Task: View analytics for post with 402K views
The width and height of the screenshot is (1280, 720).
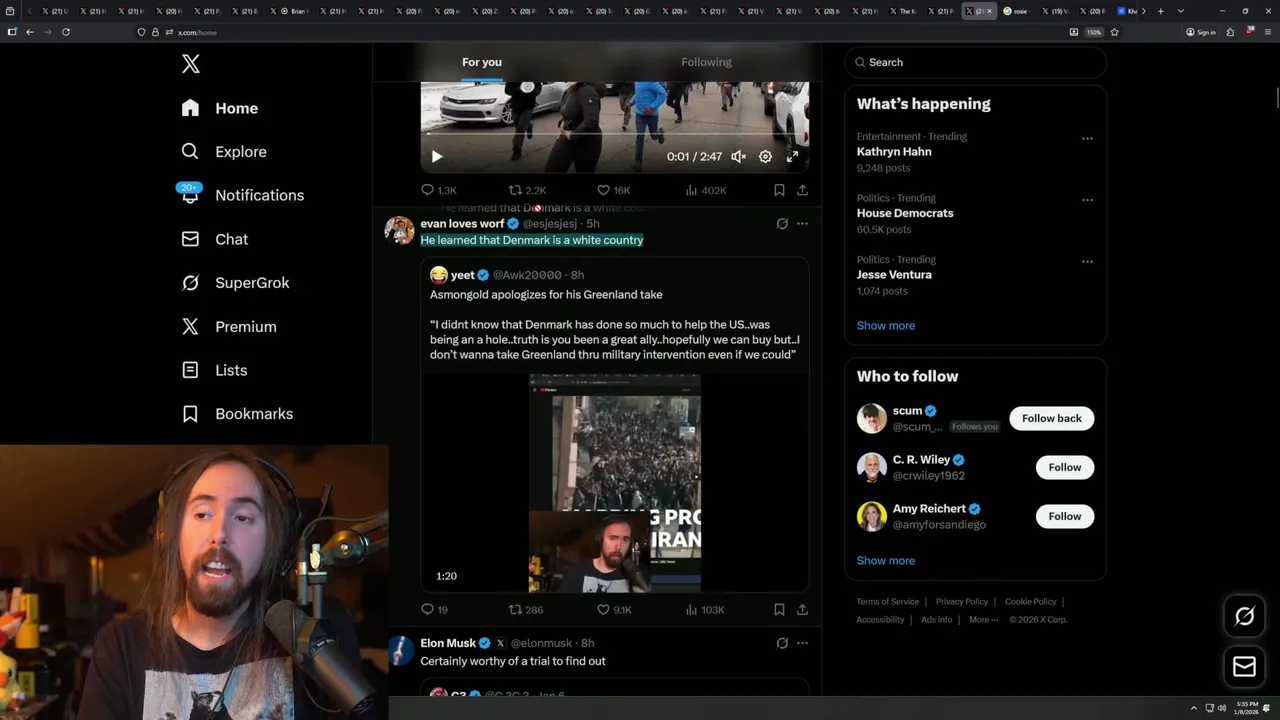Action: tap(706, 190)
